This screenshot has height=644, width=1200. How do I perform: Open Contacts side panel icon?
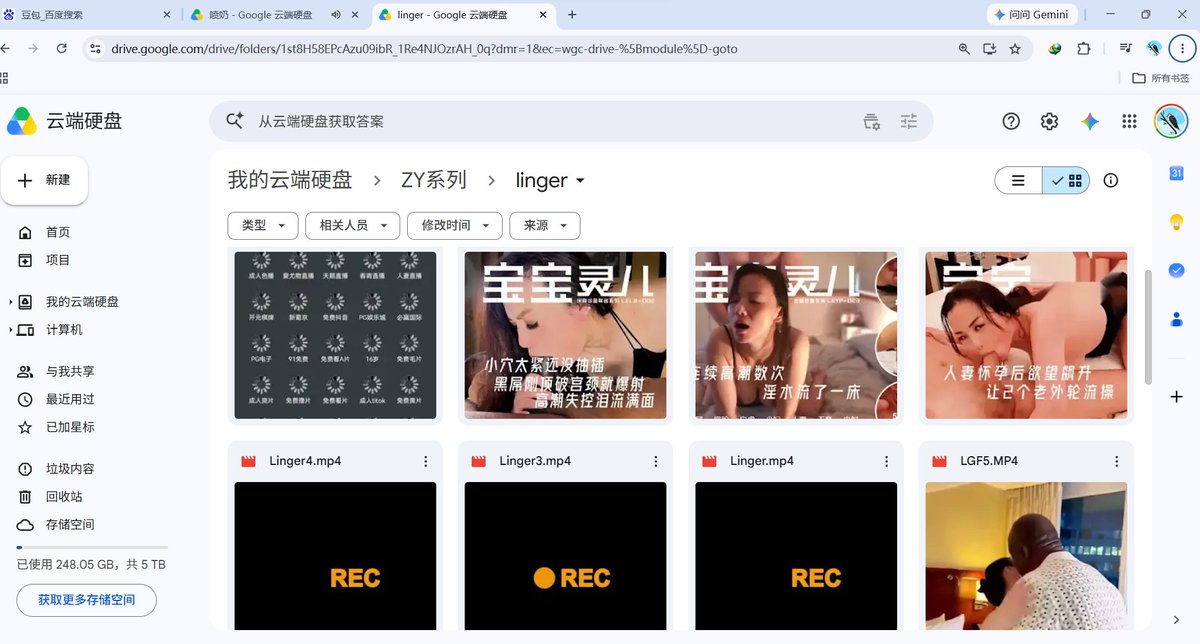coord(1177,320)
